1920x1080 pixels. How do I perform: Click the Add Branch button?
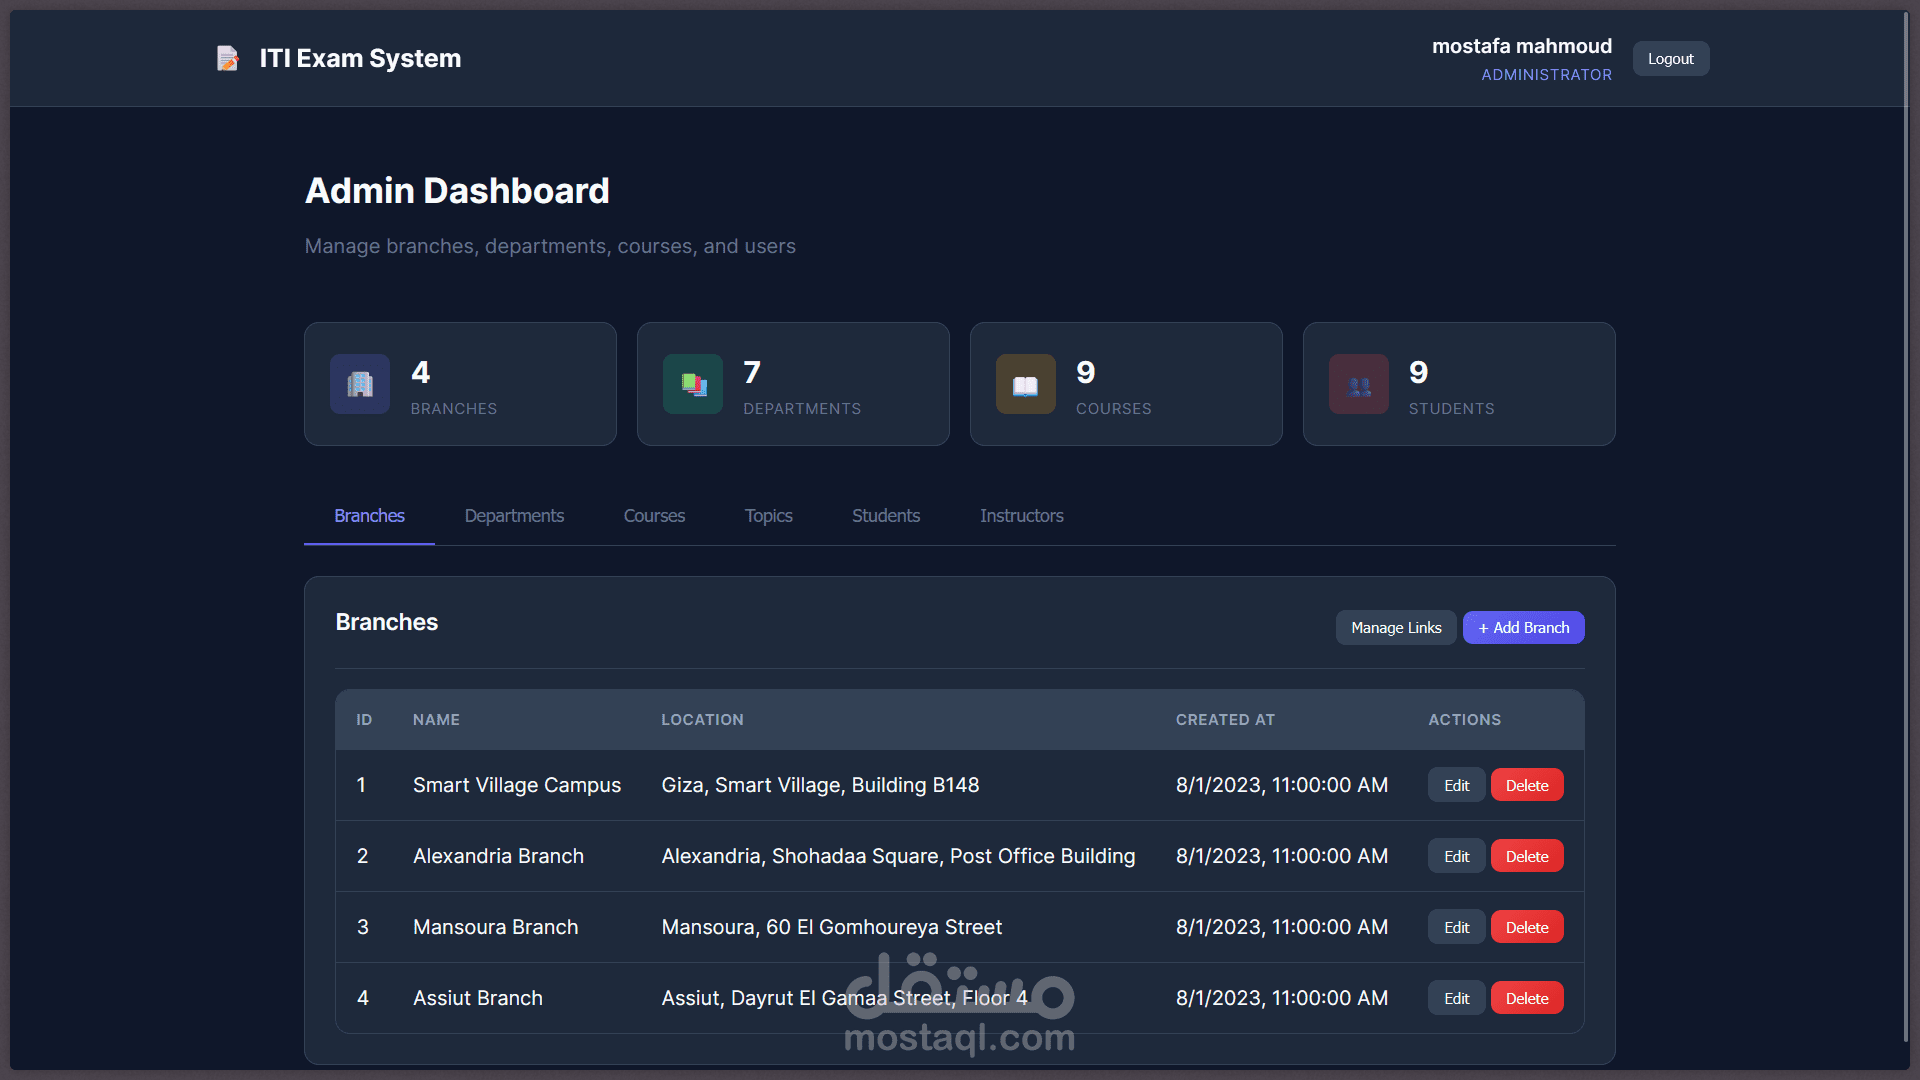click(1523, 628)
